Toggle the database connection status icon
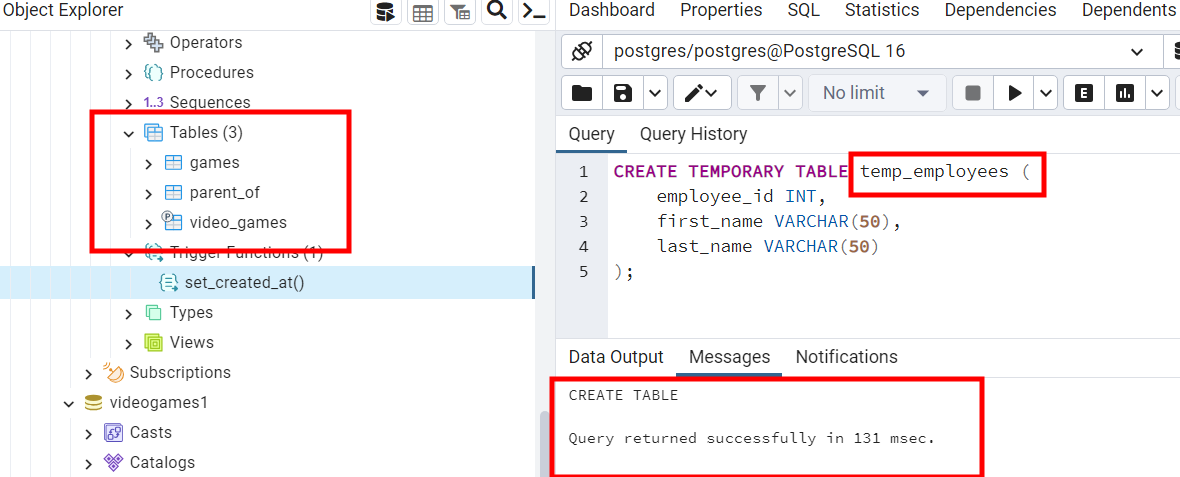 [583, 51]
